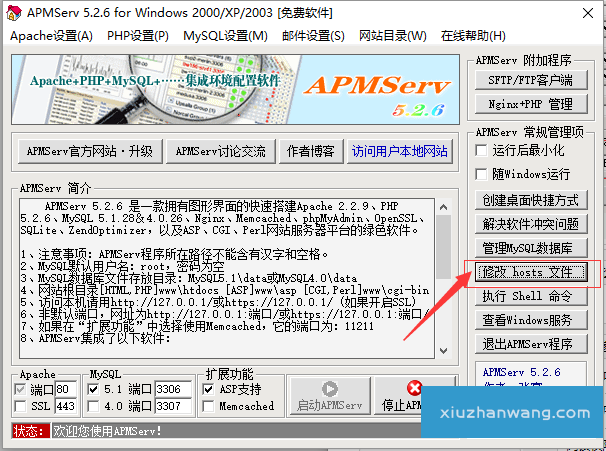Enable 运行后最小化 checkbox
606x451 pixels.
tap(481, 150)
